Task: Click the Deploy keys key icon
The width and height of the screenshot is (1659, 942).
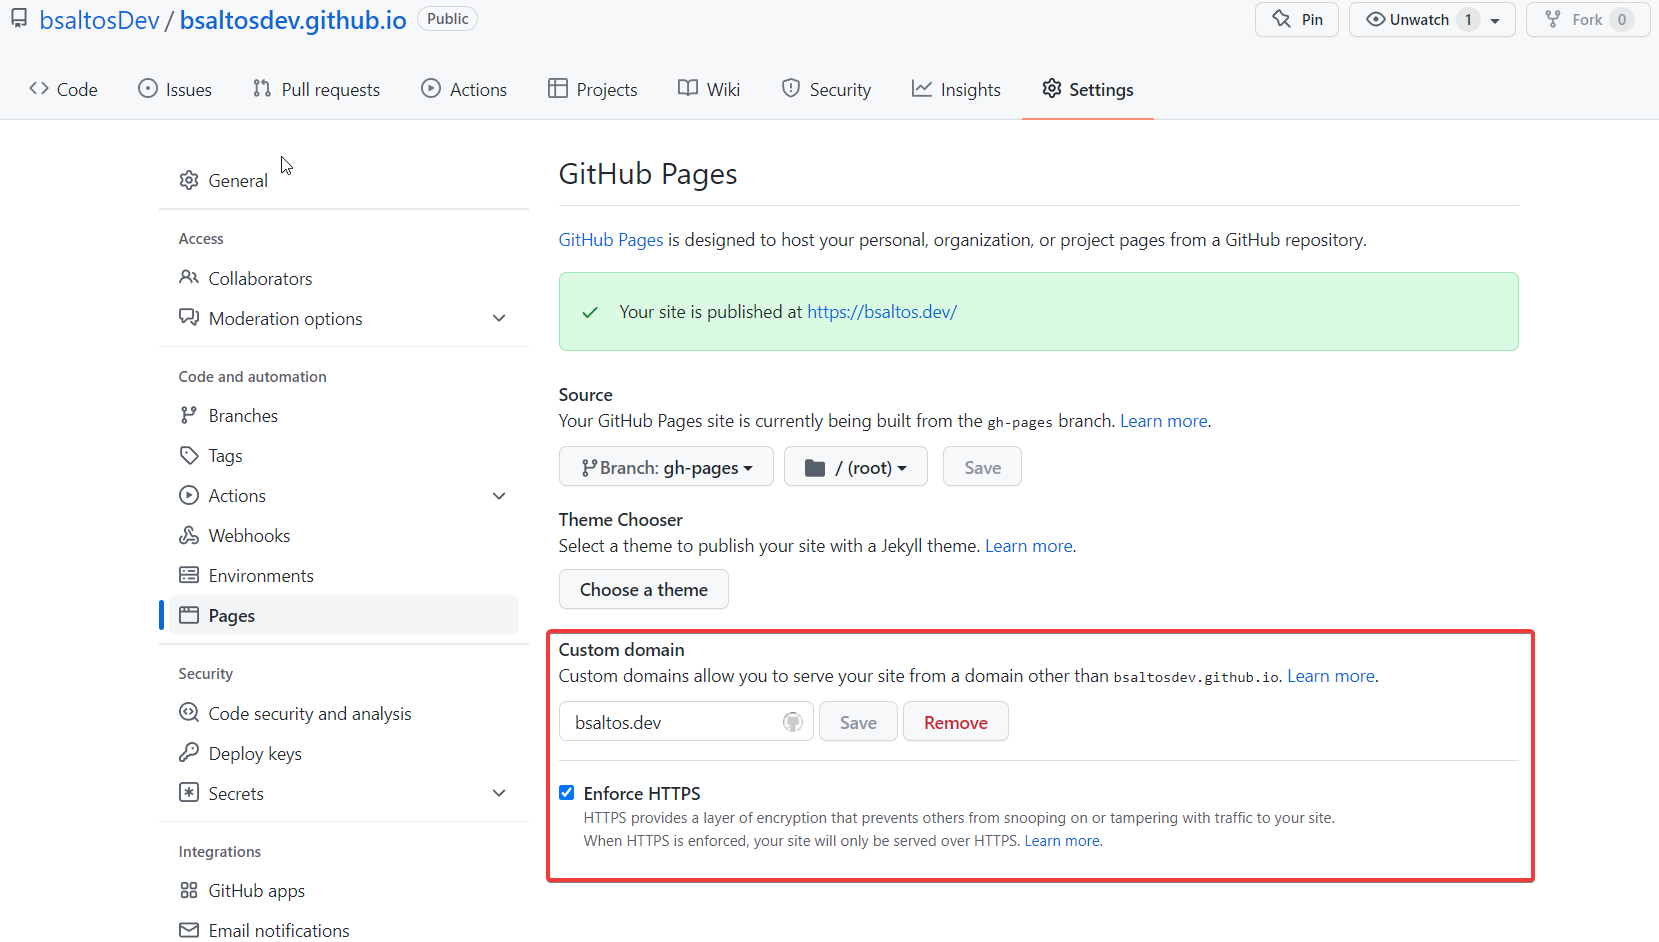Action: coord(189,752)
